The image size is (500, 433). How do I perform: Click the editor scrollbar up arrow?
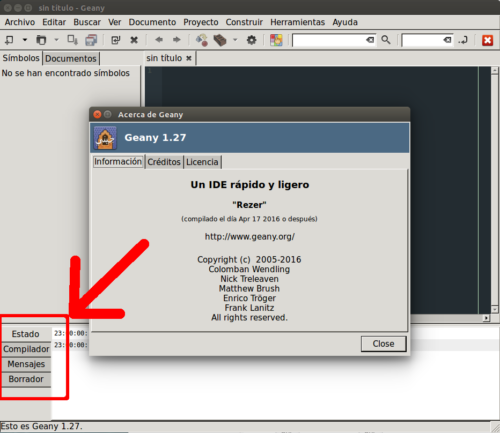pyautogui.click(x=495, y=70)
